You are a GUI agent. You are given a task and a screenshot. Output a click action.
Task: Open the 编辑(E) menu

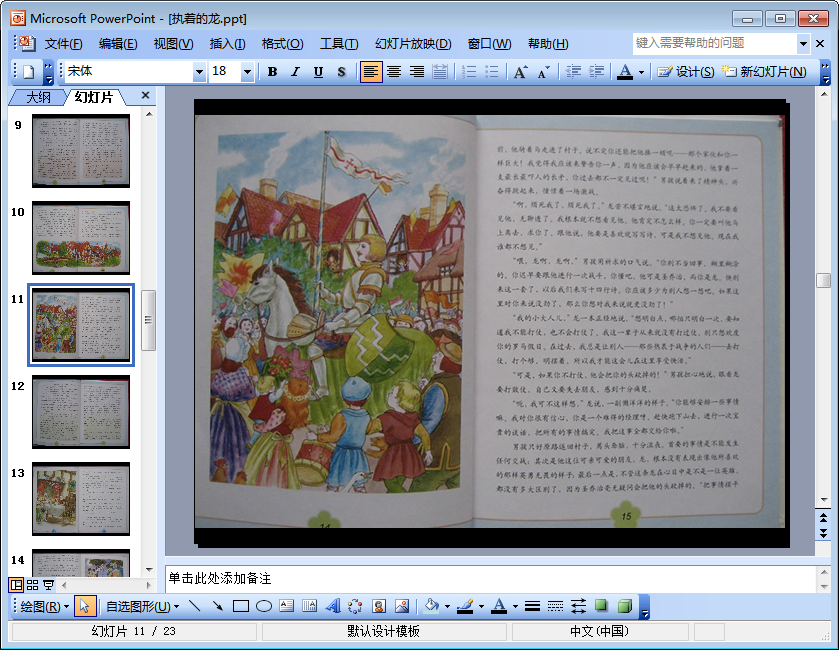click(118, 44)
